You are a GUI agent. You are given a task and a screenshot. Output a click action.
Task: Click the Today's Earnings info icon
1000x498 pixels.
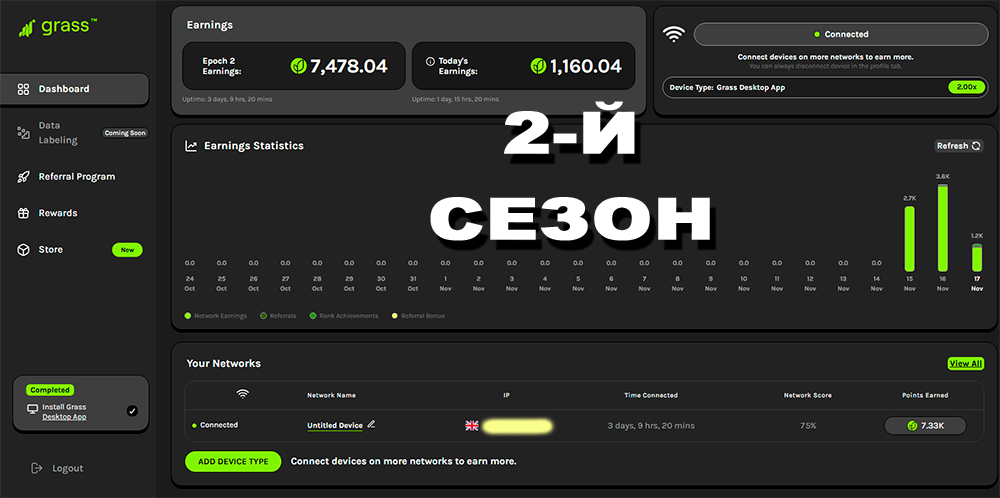pos(430,62)
